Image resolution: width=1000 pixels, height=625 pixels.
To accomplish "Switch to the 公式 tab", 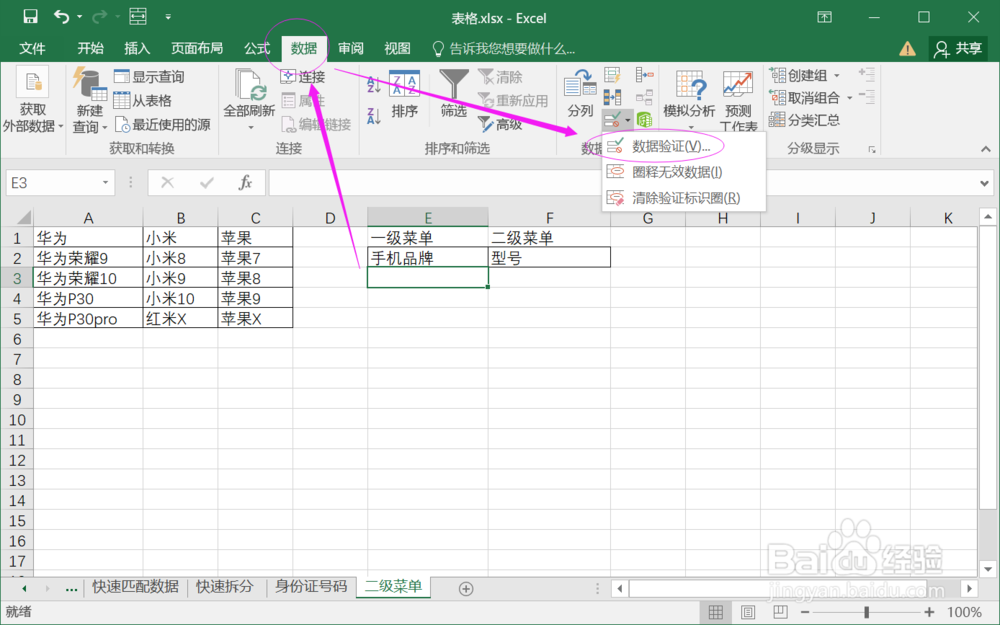I will [257, 48].
